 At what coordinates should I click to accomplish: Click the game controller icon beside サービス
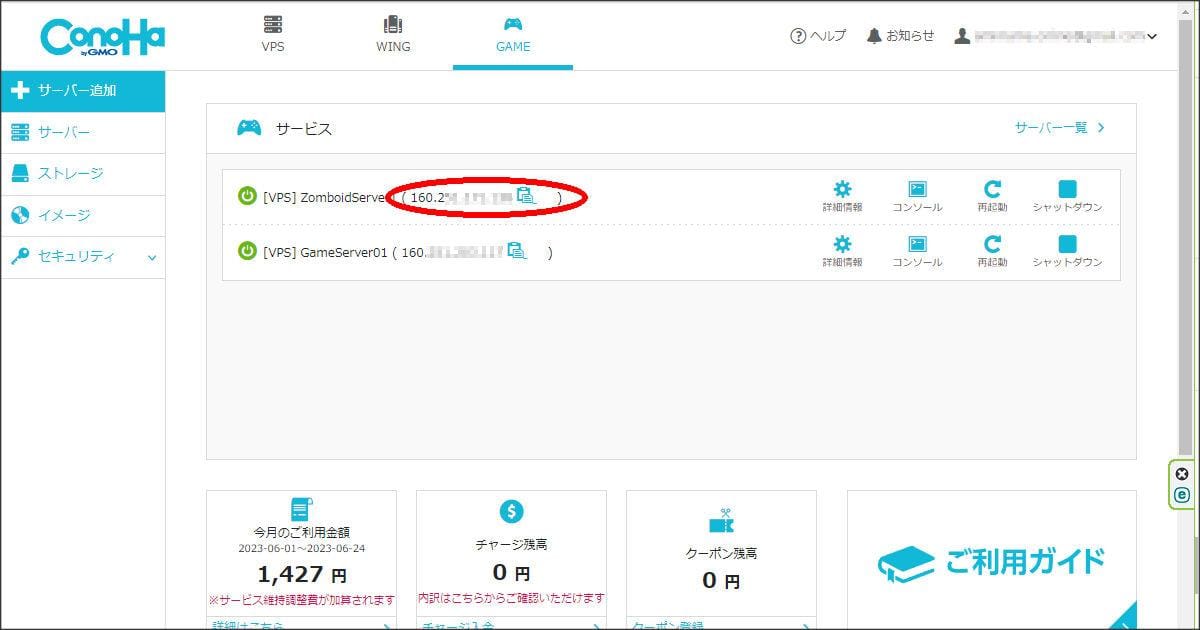pyautogui.click(x=249, y=128)
